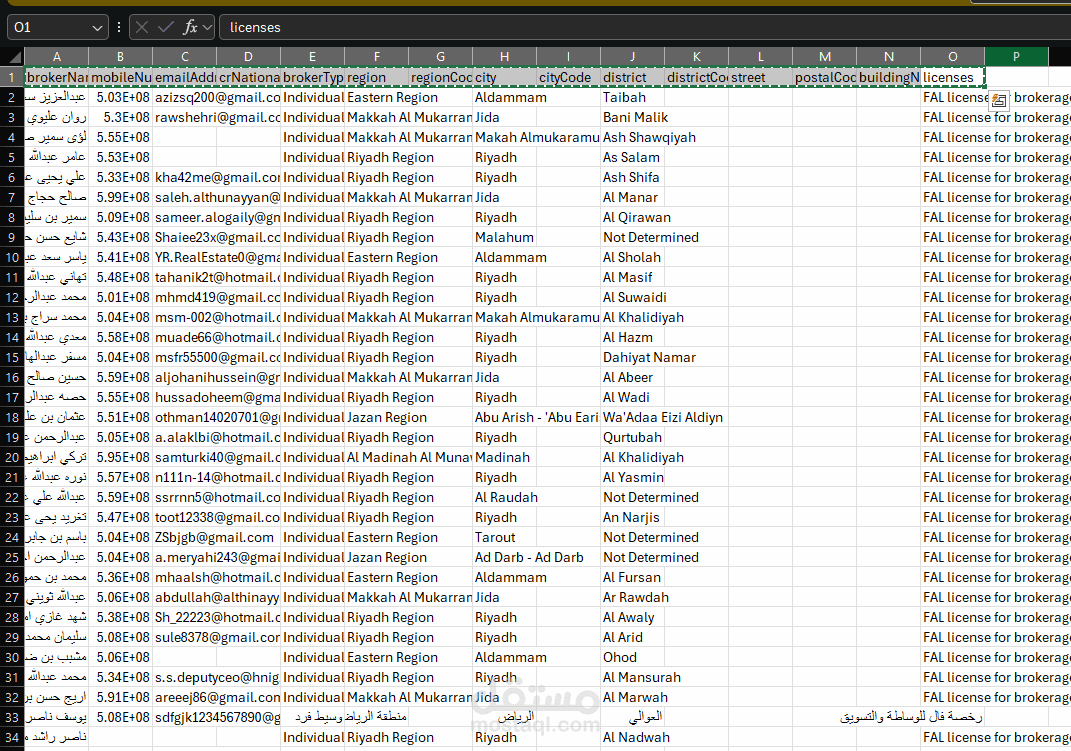This screenshot has width=1071, height=751.
Task: Click the formula bar containing licenses
Action: [x=645, y=27]
